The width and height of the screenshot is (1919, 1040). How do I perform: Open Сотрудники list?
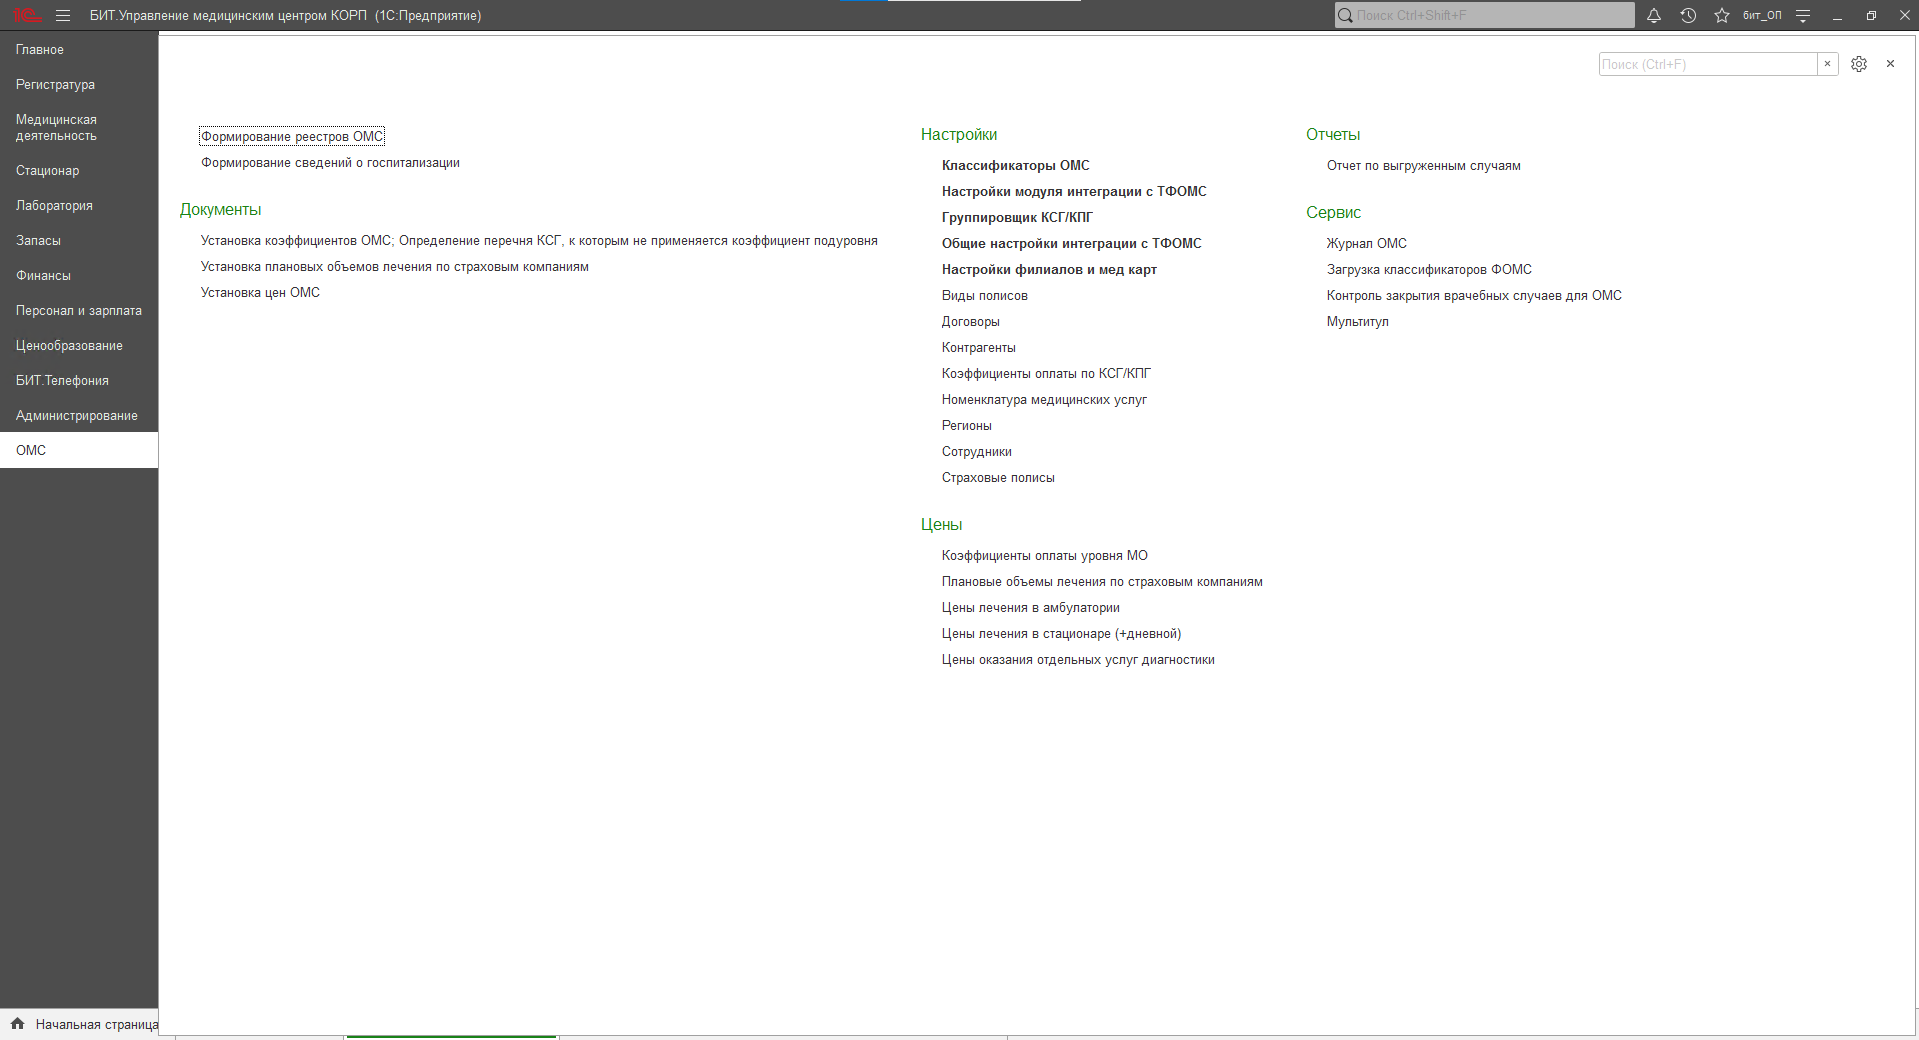pos(976,451)
